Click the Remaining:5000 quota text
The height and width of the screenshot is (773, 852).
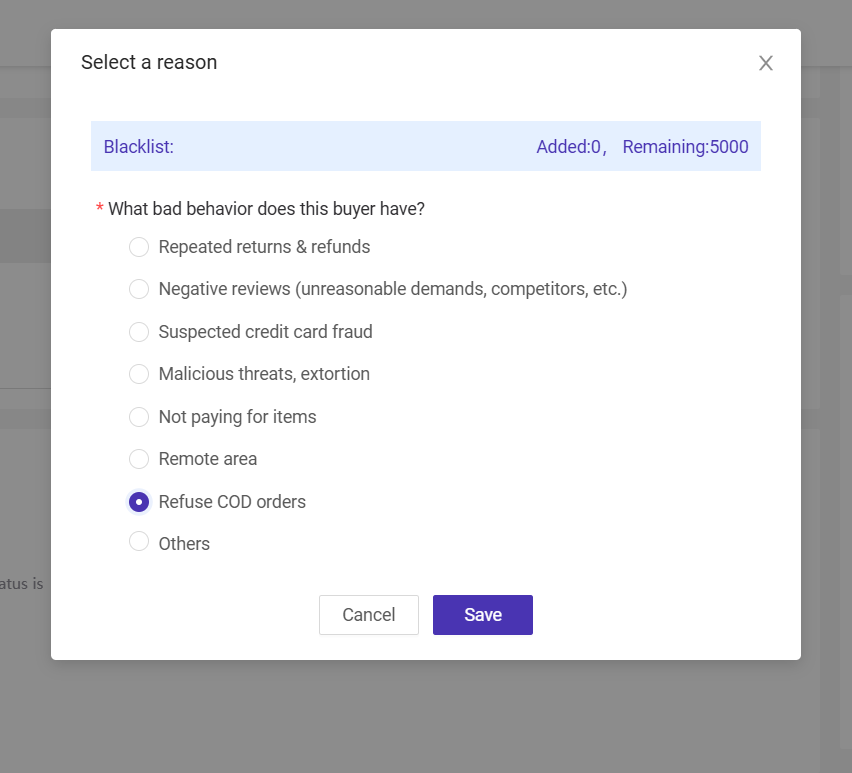click(685, 146)
